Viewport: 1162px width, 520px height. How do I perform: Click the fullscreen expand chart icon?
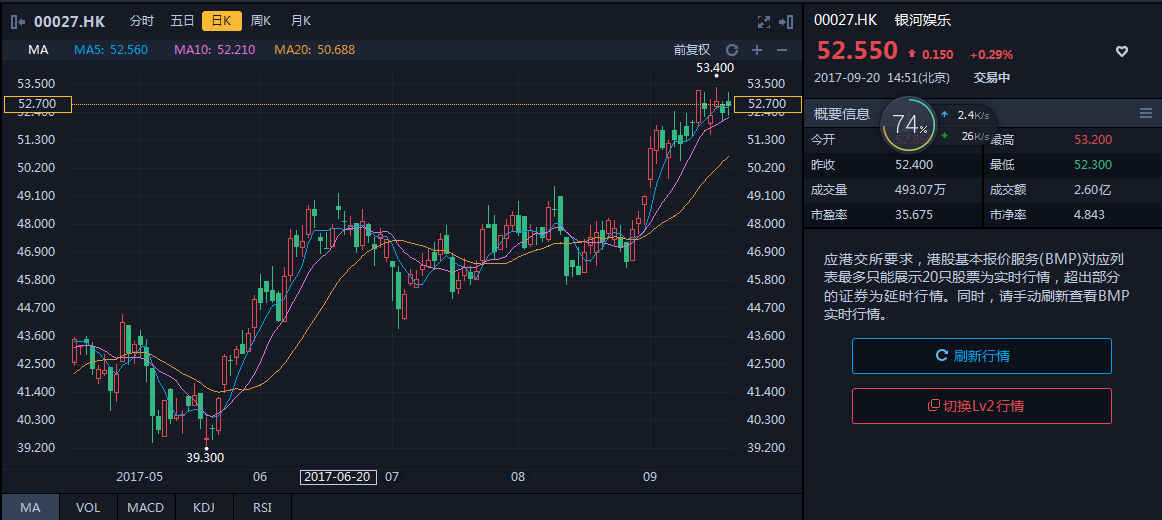[764, 21]
